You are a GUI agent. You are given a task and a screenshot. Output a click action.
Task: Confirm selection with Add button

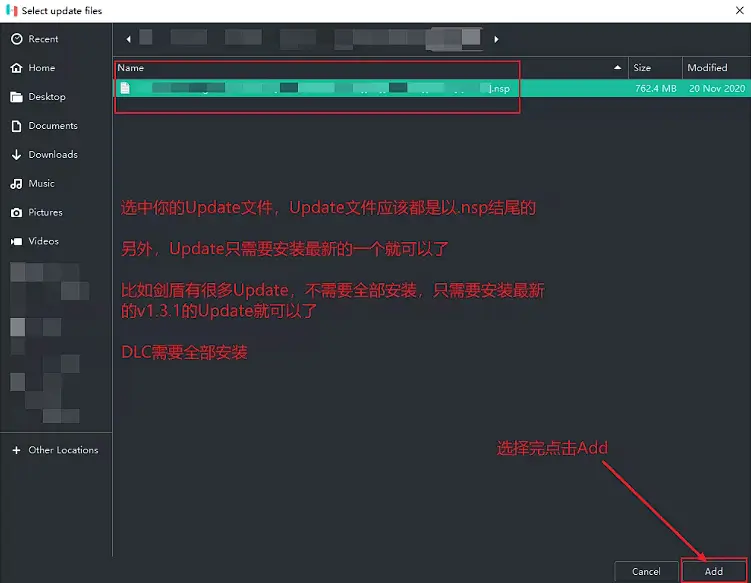[714, 572]
